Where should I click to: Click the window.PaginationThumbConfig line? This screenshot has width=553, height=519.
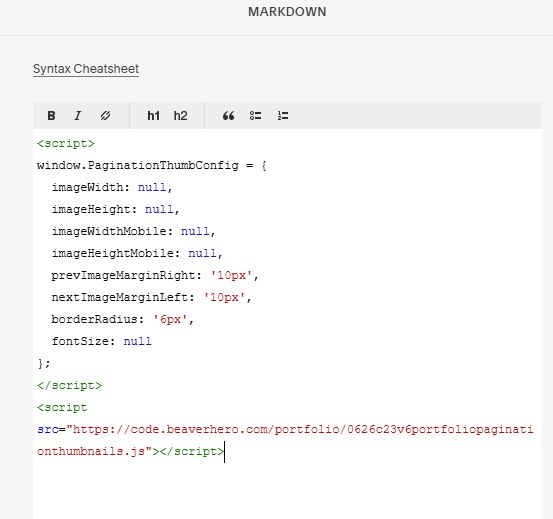click(152, 166)
